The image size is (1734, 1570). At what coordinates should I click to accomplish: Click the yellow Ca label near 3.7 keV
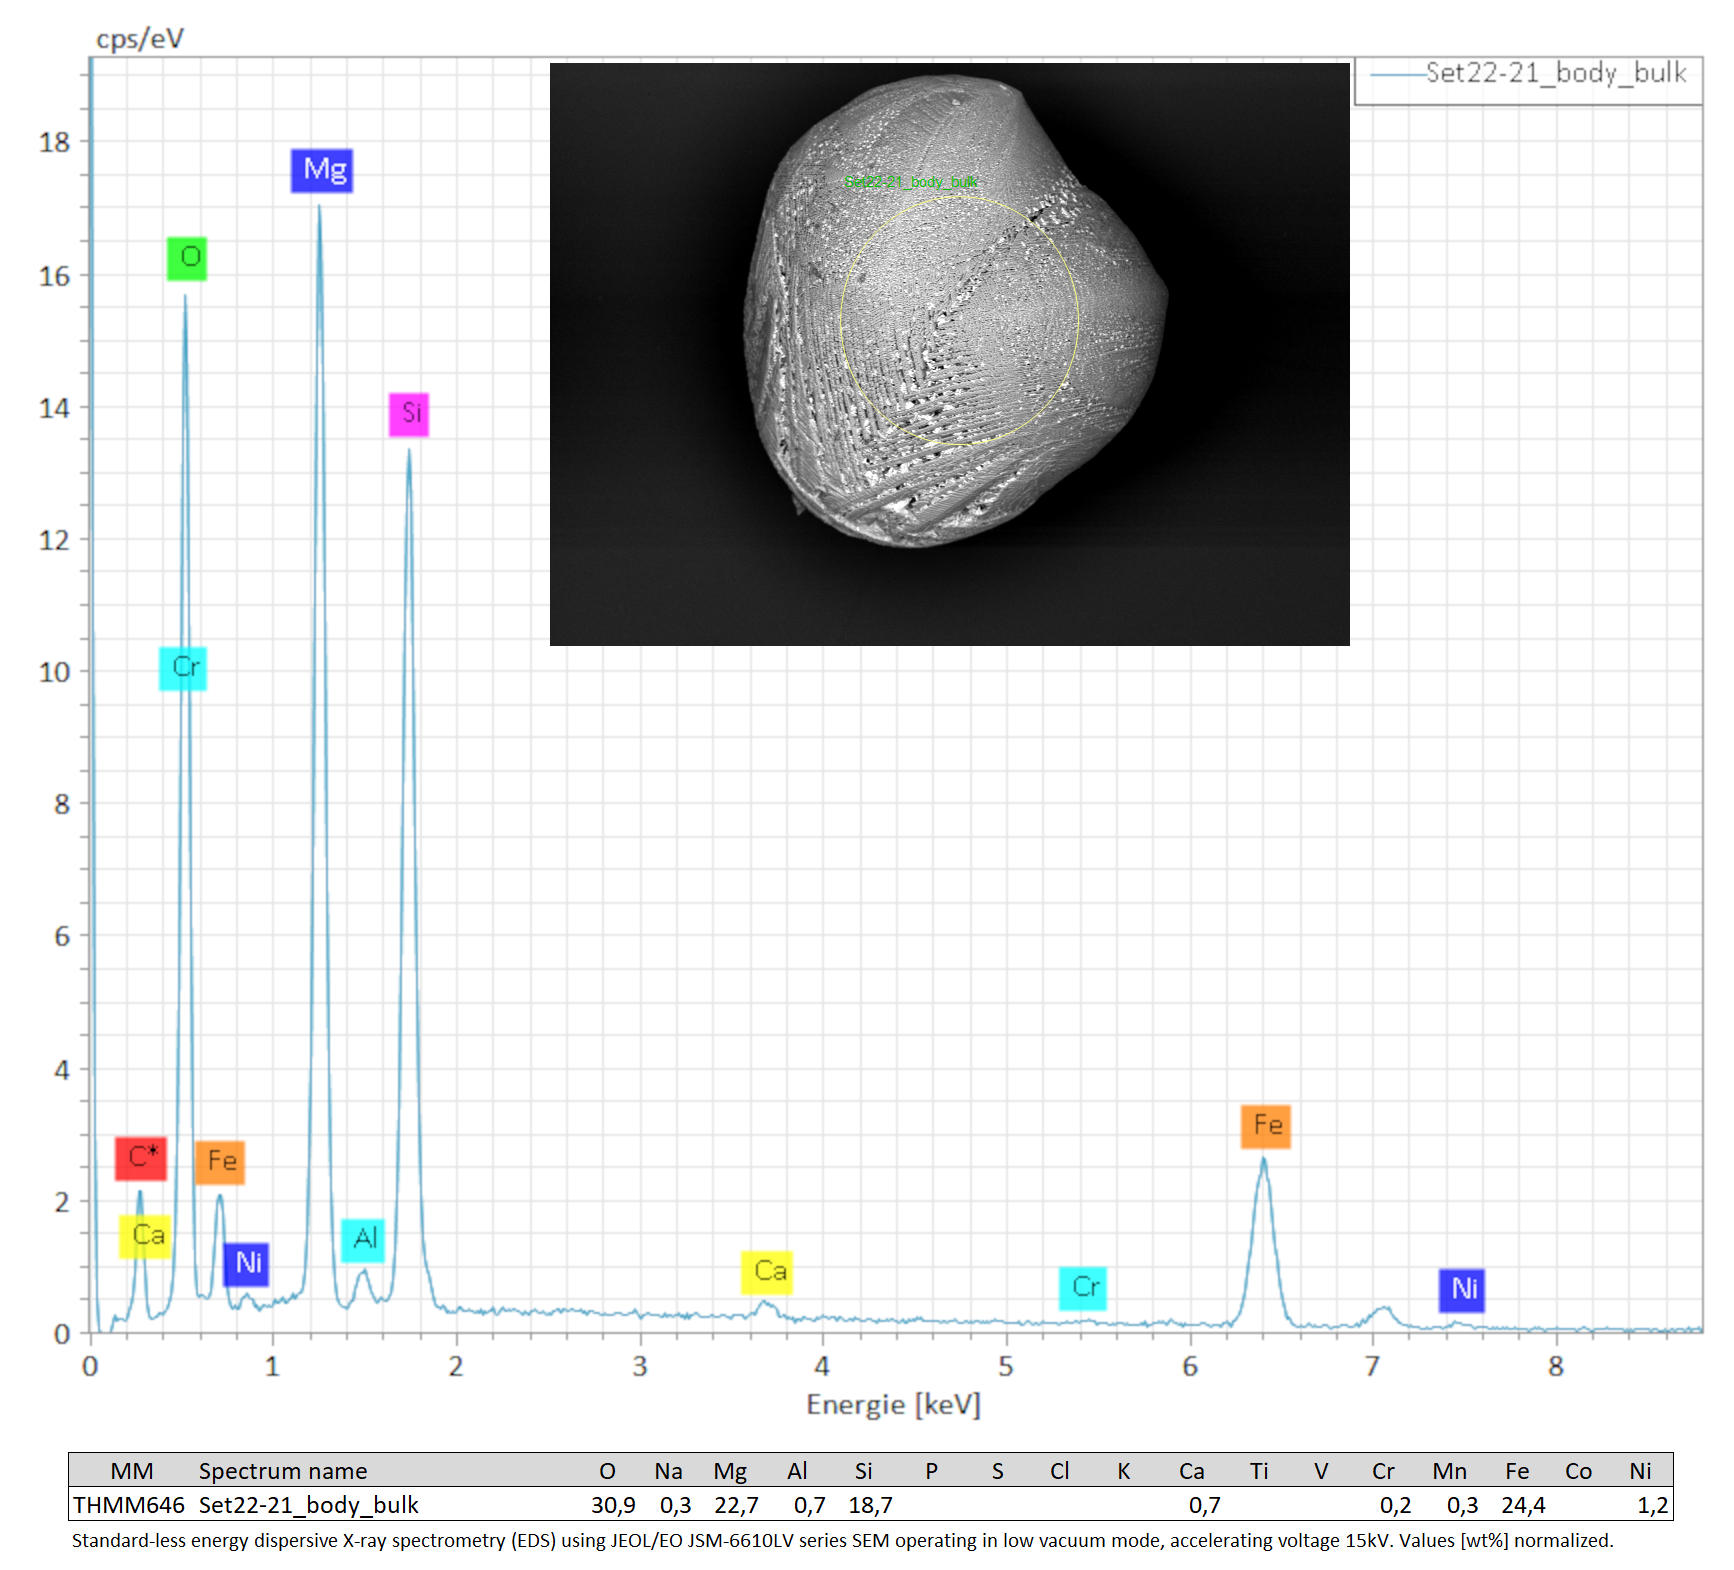pos(767,1273)
